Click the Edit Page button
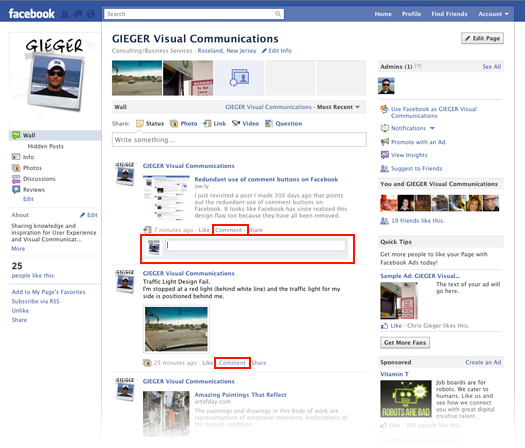 (482, 38)
